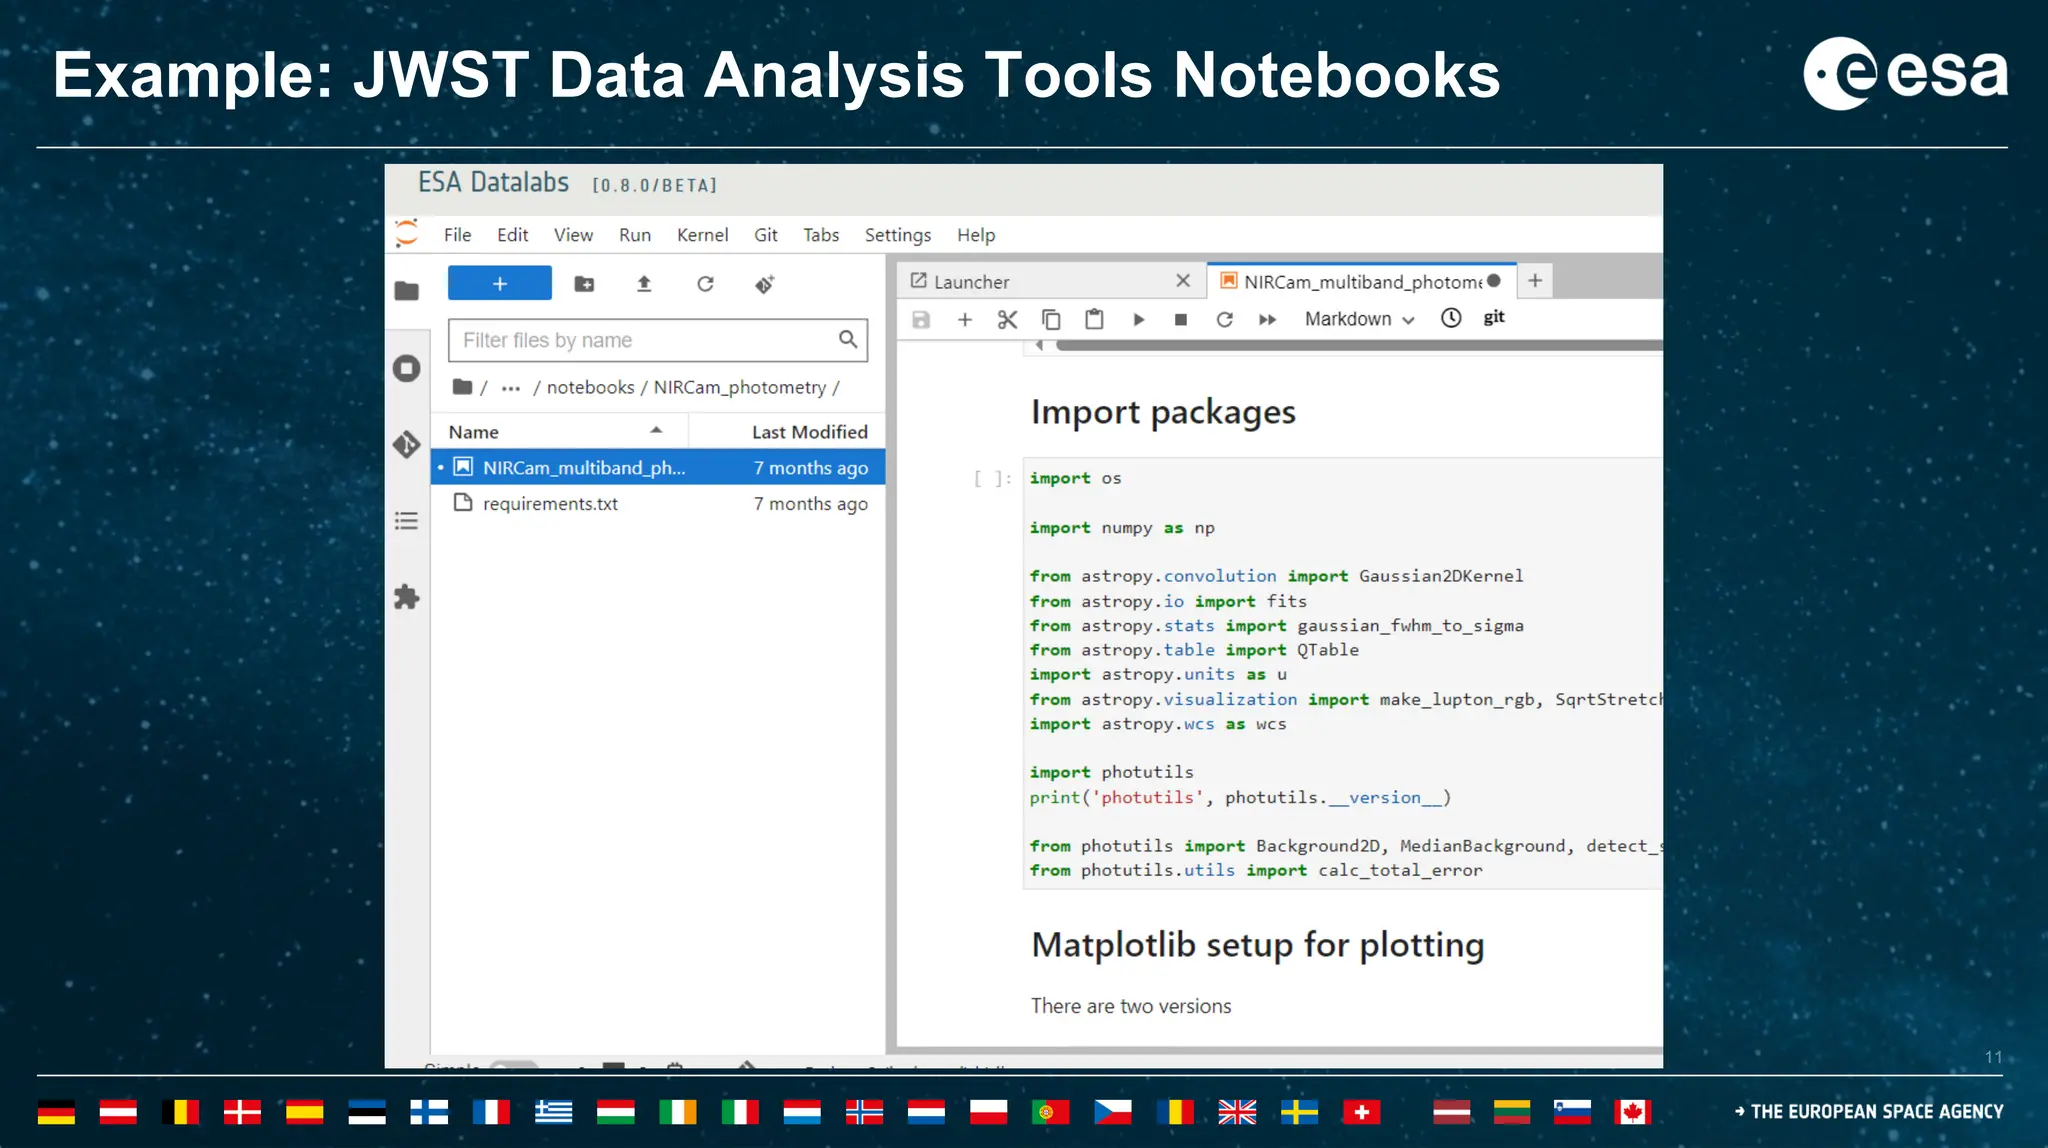Click the Filter files by name field
The height and width of the screenshot is (1148, 2048).
(658, 340)
